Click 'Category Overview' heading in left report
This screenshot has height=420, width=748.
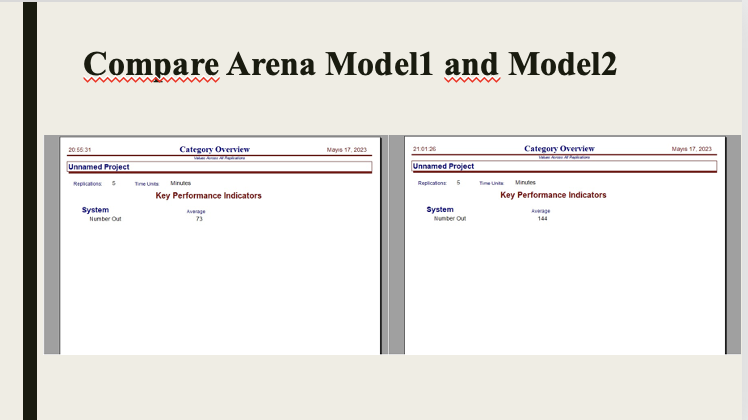pos(215,149)
